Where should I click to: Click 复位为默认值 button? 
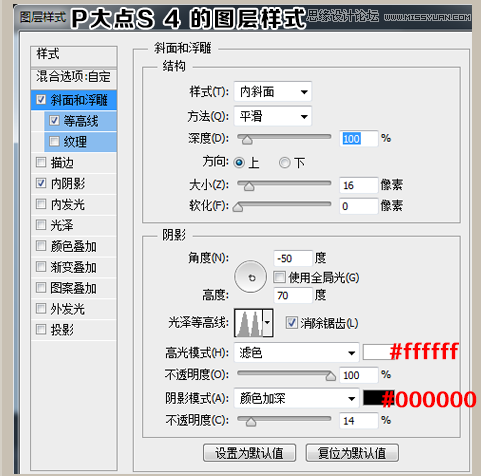coord(352,453)
